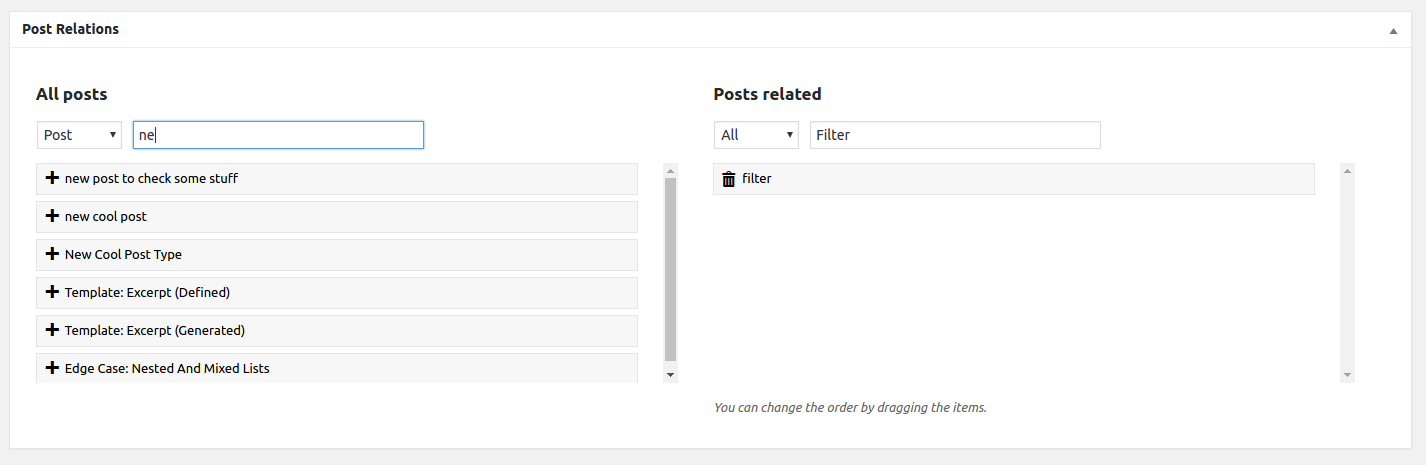1426x465 pixels.
Task: Remove 'filter' post with trash icon
Action: (729, 179)
